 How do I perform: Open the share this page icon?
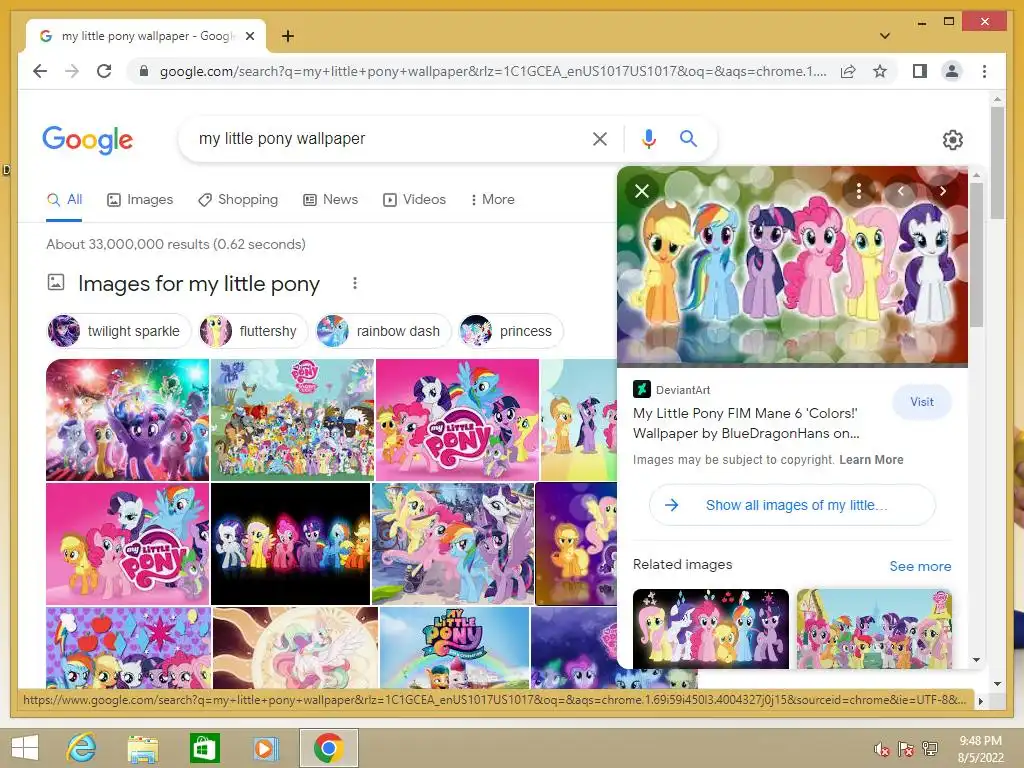[x=848, y=71]
